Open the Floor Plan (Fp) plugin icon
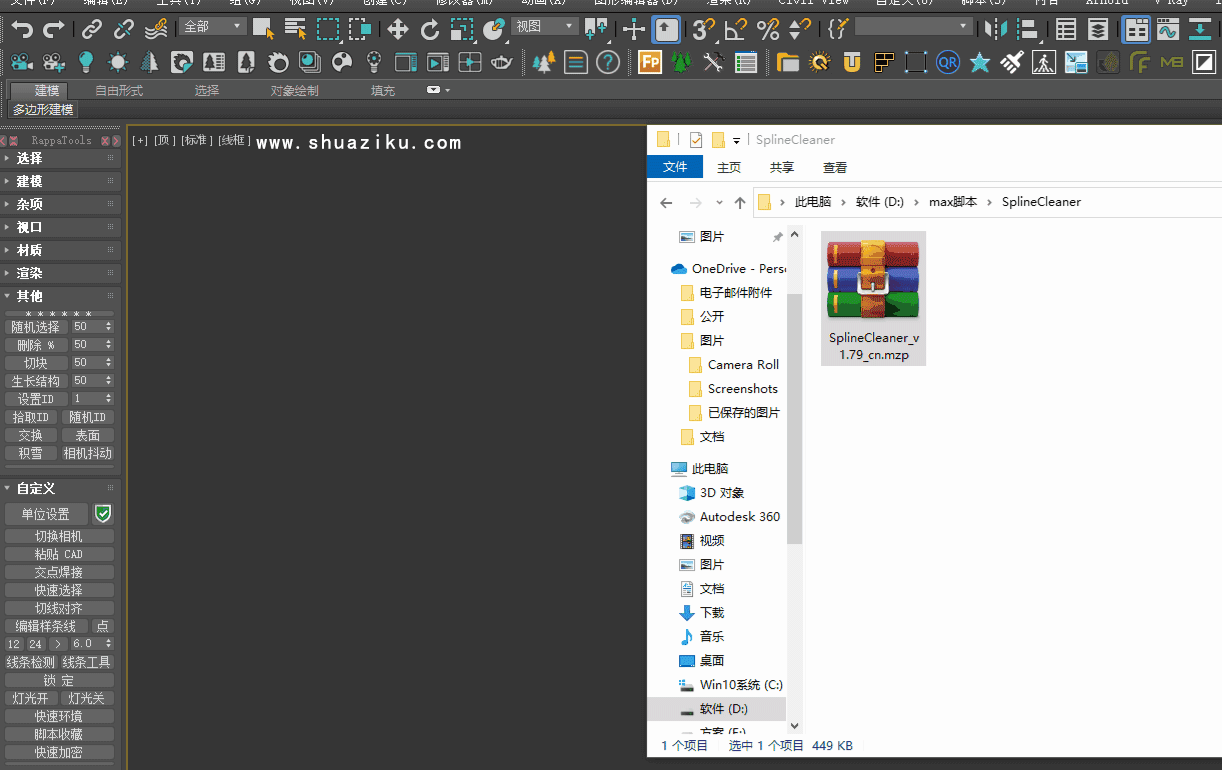Viewport: 1222px width, 770px height. pos(650,63)
